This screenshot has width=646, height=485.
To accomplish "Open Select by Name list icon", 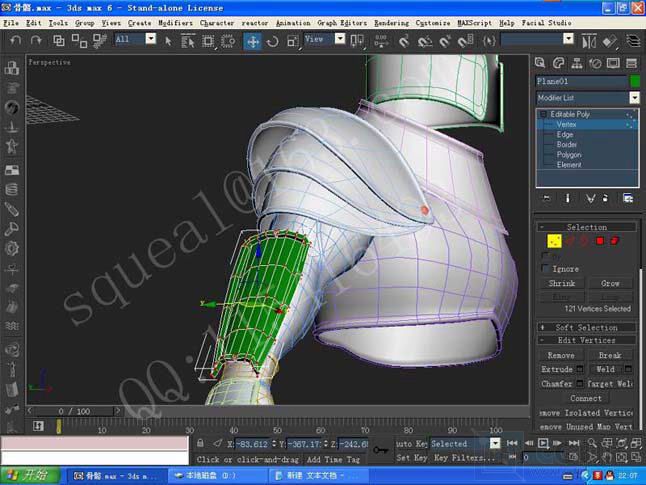I will tap(188, 41).
